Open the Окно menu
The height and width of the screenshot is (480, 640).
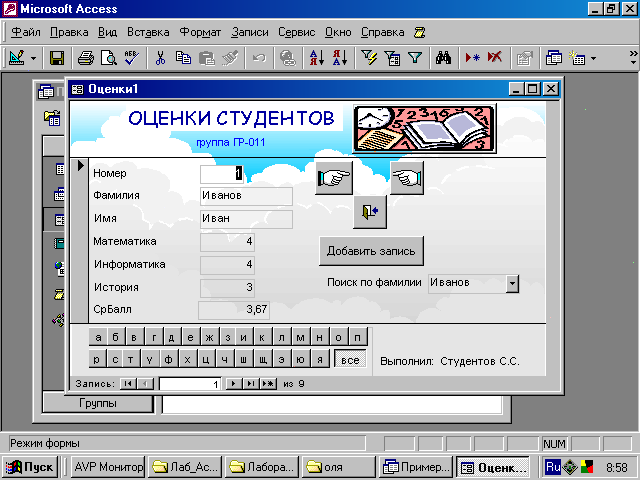[x=338, y=32]
